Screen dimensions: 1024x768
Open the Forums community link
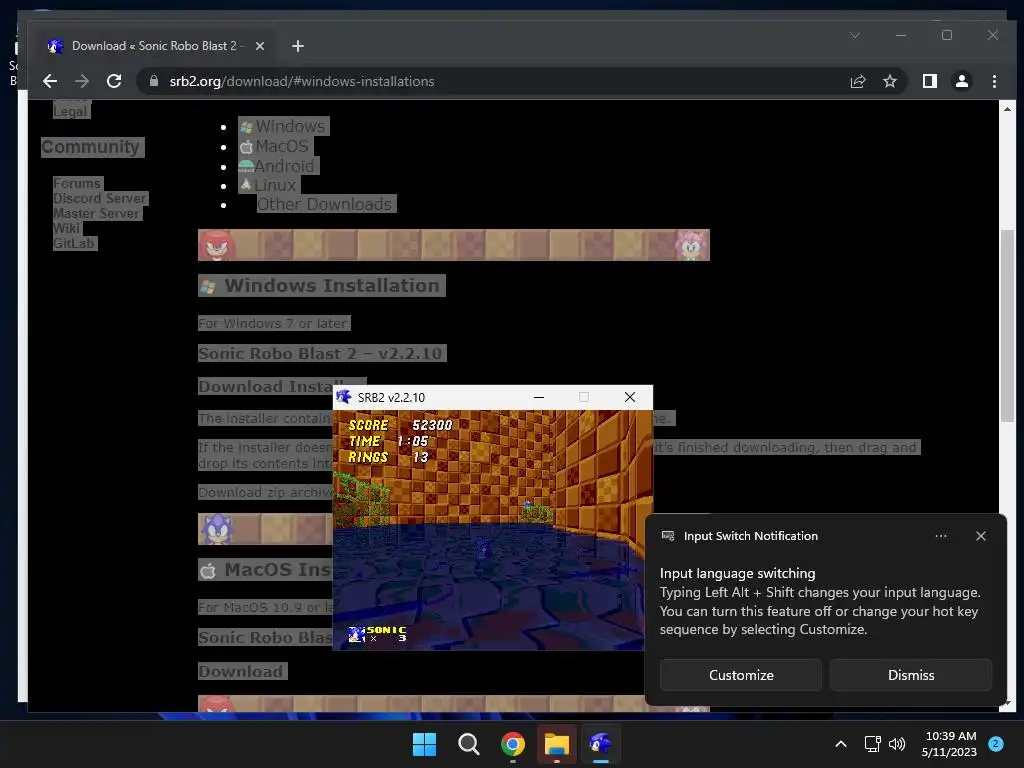click(77, 183)
